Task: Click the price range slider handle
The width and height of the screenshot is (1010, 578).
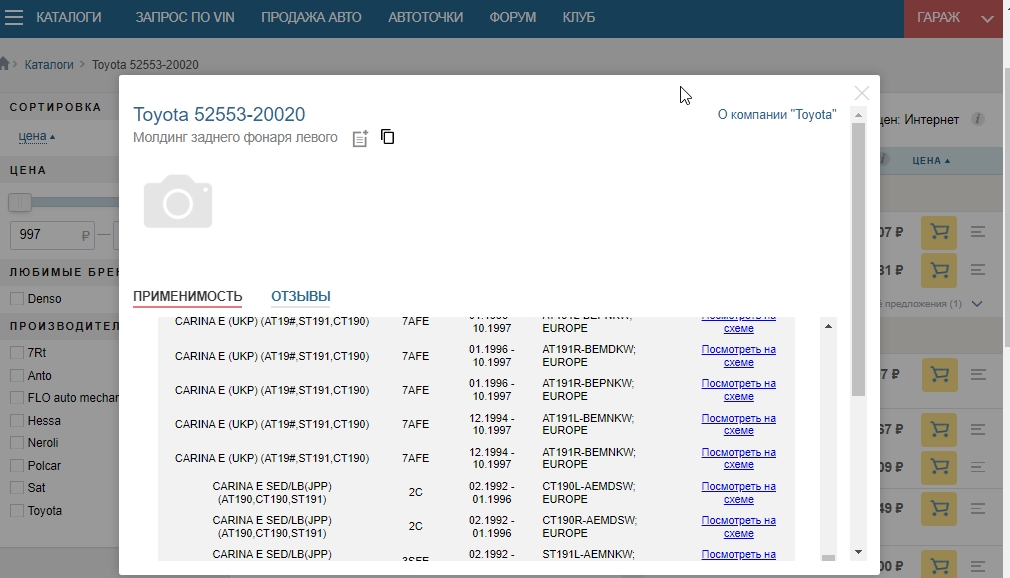Action: point(19,203)
